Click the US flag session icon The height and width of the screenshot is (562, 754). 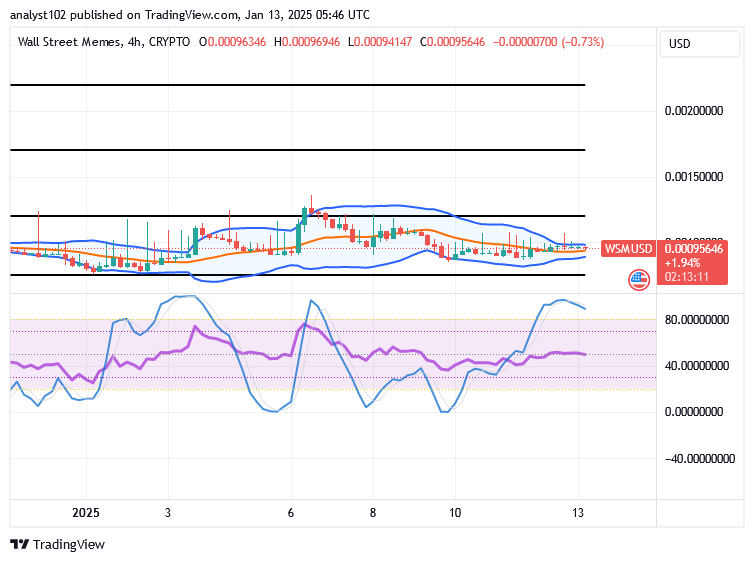click(x=639, y=280)
